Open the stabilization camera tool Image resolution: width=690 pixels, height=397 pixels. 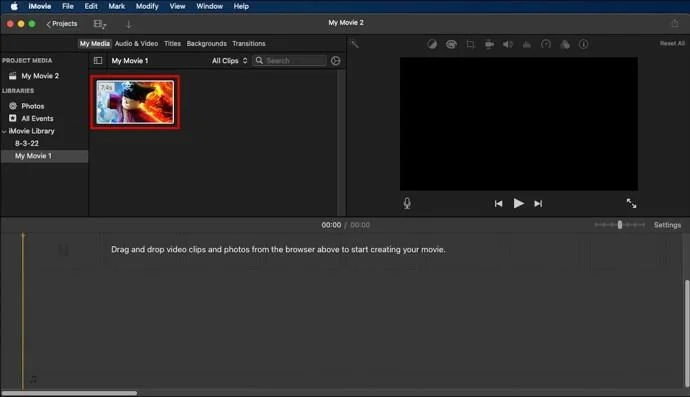tap(489, 44)
